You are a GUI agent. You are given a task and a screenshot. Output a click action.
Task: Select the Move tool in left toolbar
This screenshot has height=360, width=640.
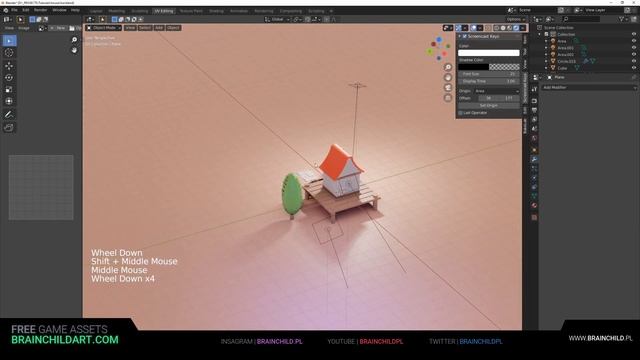pyautogui.click(x=9, y=65)
